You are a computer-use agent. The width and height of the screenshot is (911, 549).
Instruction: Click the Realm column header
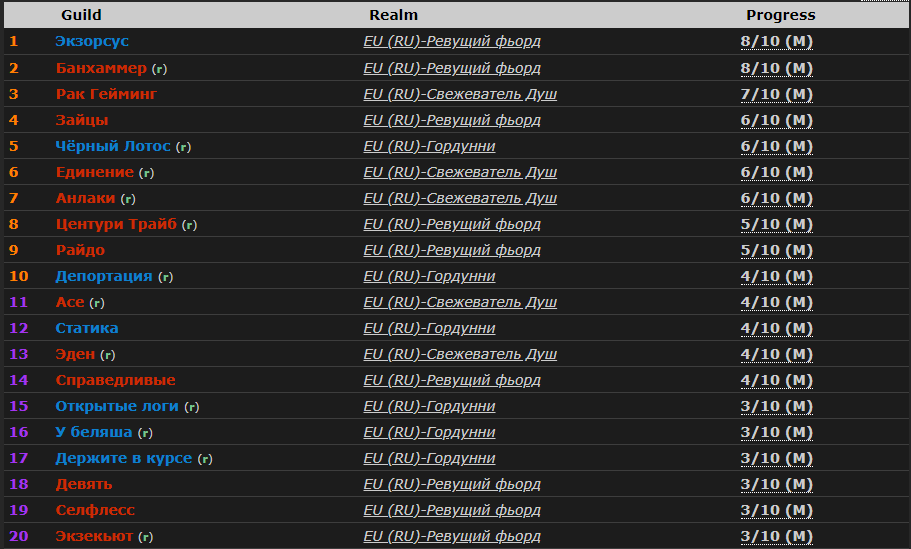[x=393, y=15]
